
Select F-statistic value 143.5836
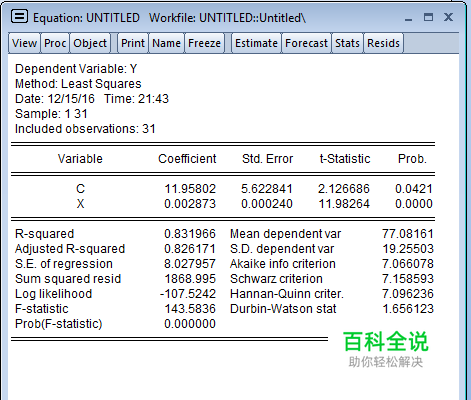tap(190, 309)
